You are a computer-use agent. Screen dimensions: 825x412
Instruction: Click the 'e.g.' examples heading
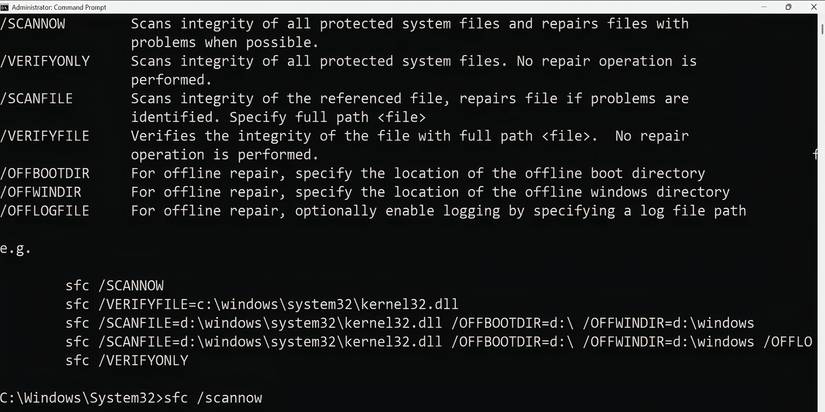click(x=16, y=248)
